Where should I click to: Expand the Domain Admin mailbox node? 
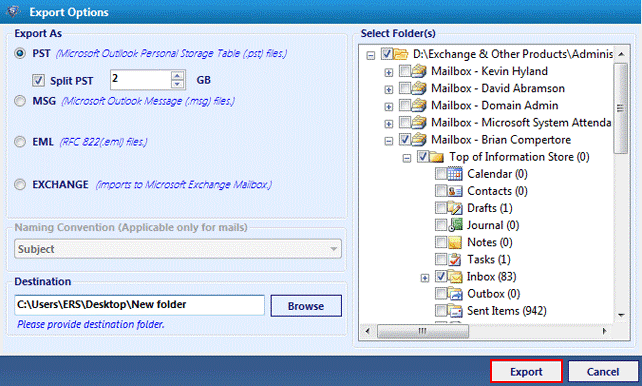coord(389,107)
